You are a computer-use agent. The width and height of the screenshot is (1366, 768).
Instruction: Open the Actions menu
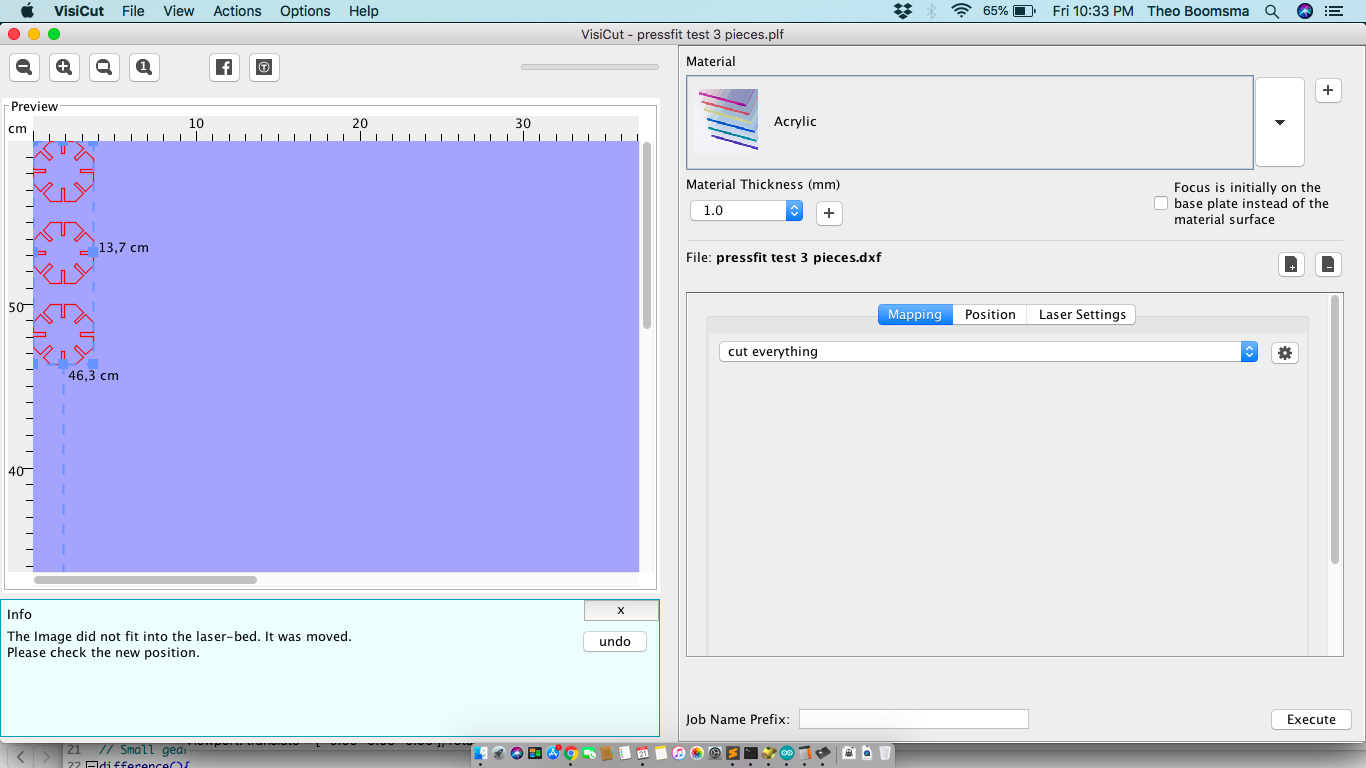tap(237, 11)
